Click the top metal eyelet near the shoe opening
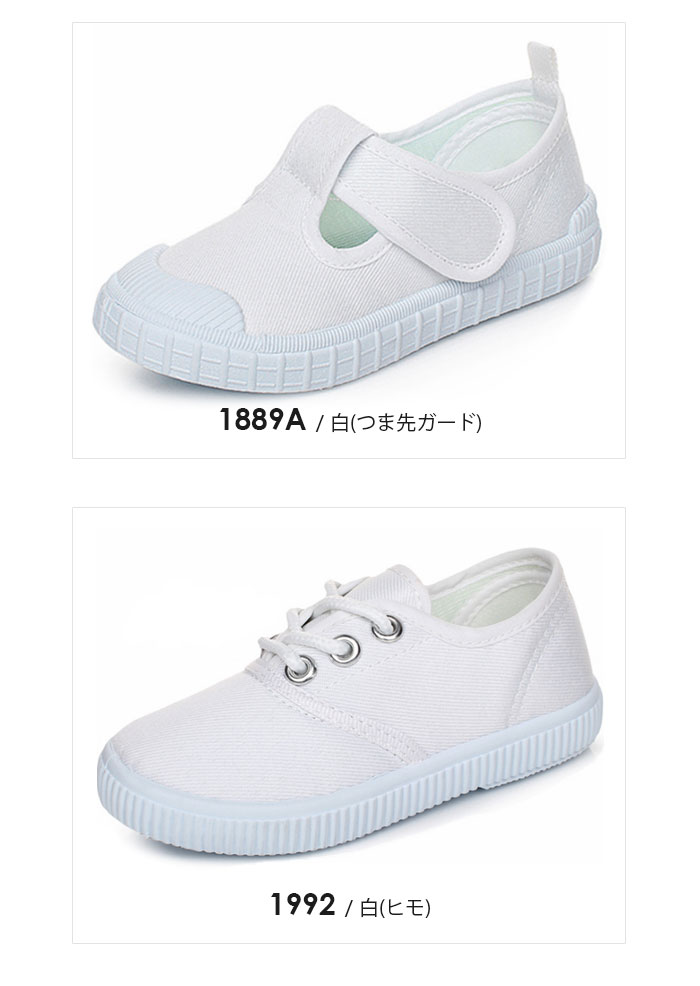Screen dimensions: 700x986 point(386,628)
